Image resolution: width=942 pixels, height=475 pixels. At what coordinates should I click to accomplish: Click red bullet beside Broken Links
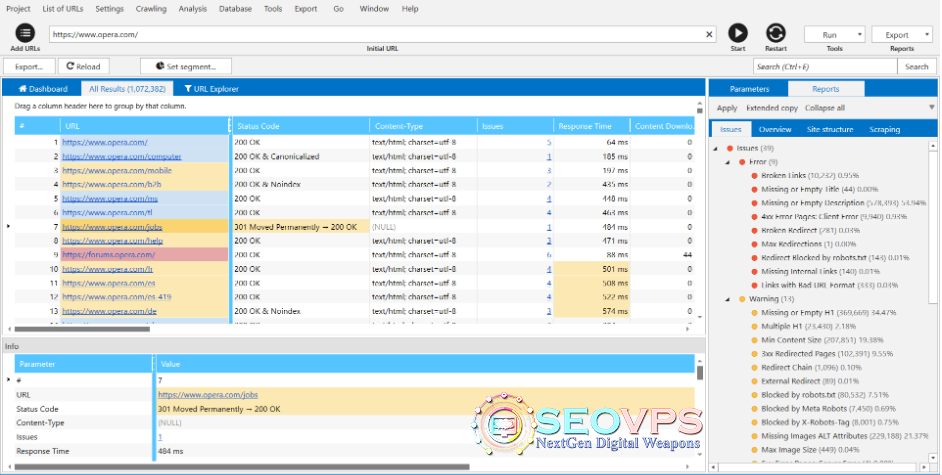pyautogui.click(x=755, y=176)
